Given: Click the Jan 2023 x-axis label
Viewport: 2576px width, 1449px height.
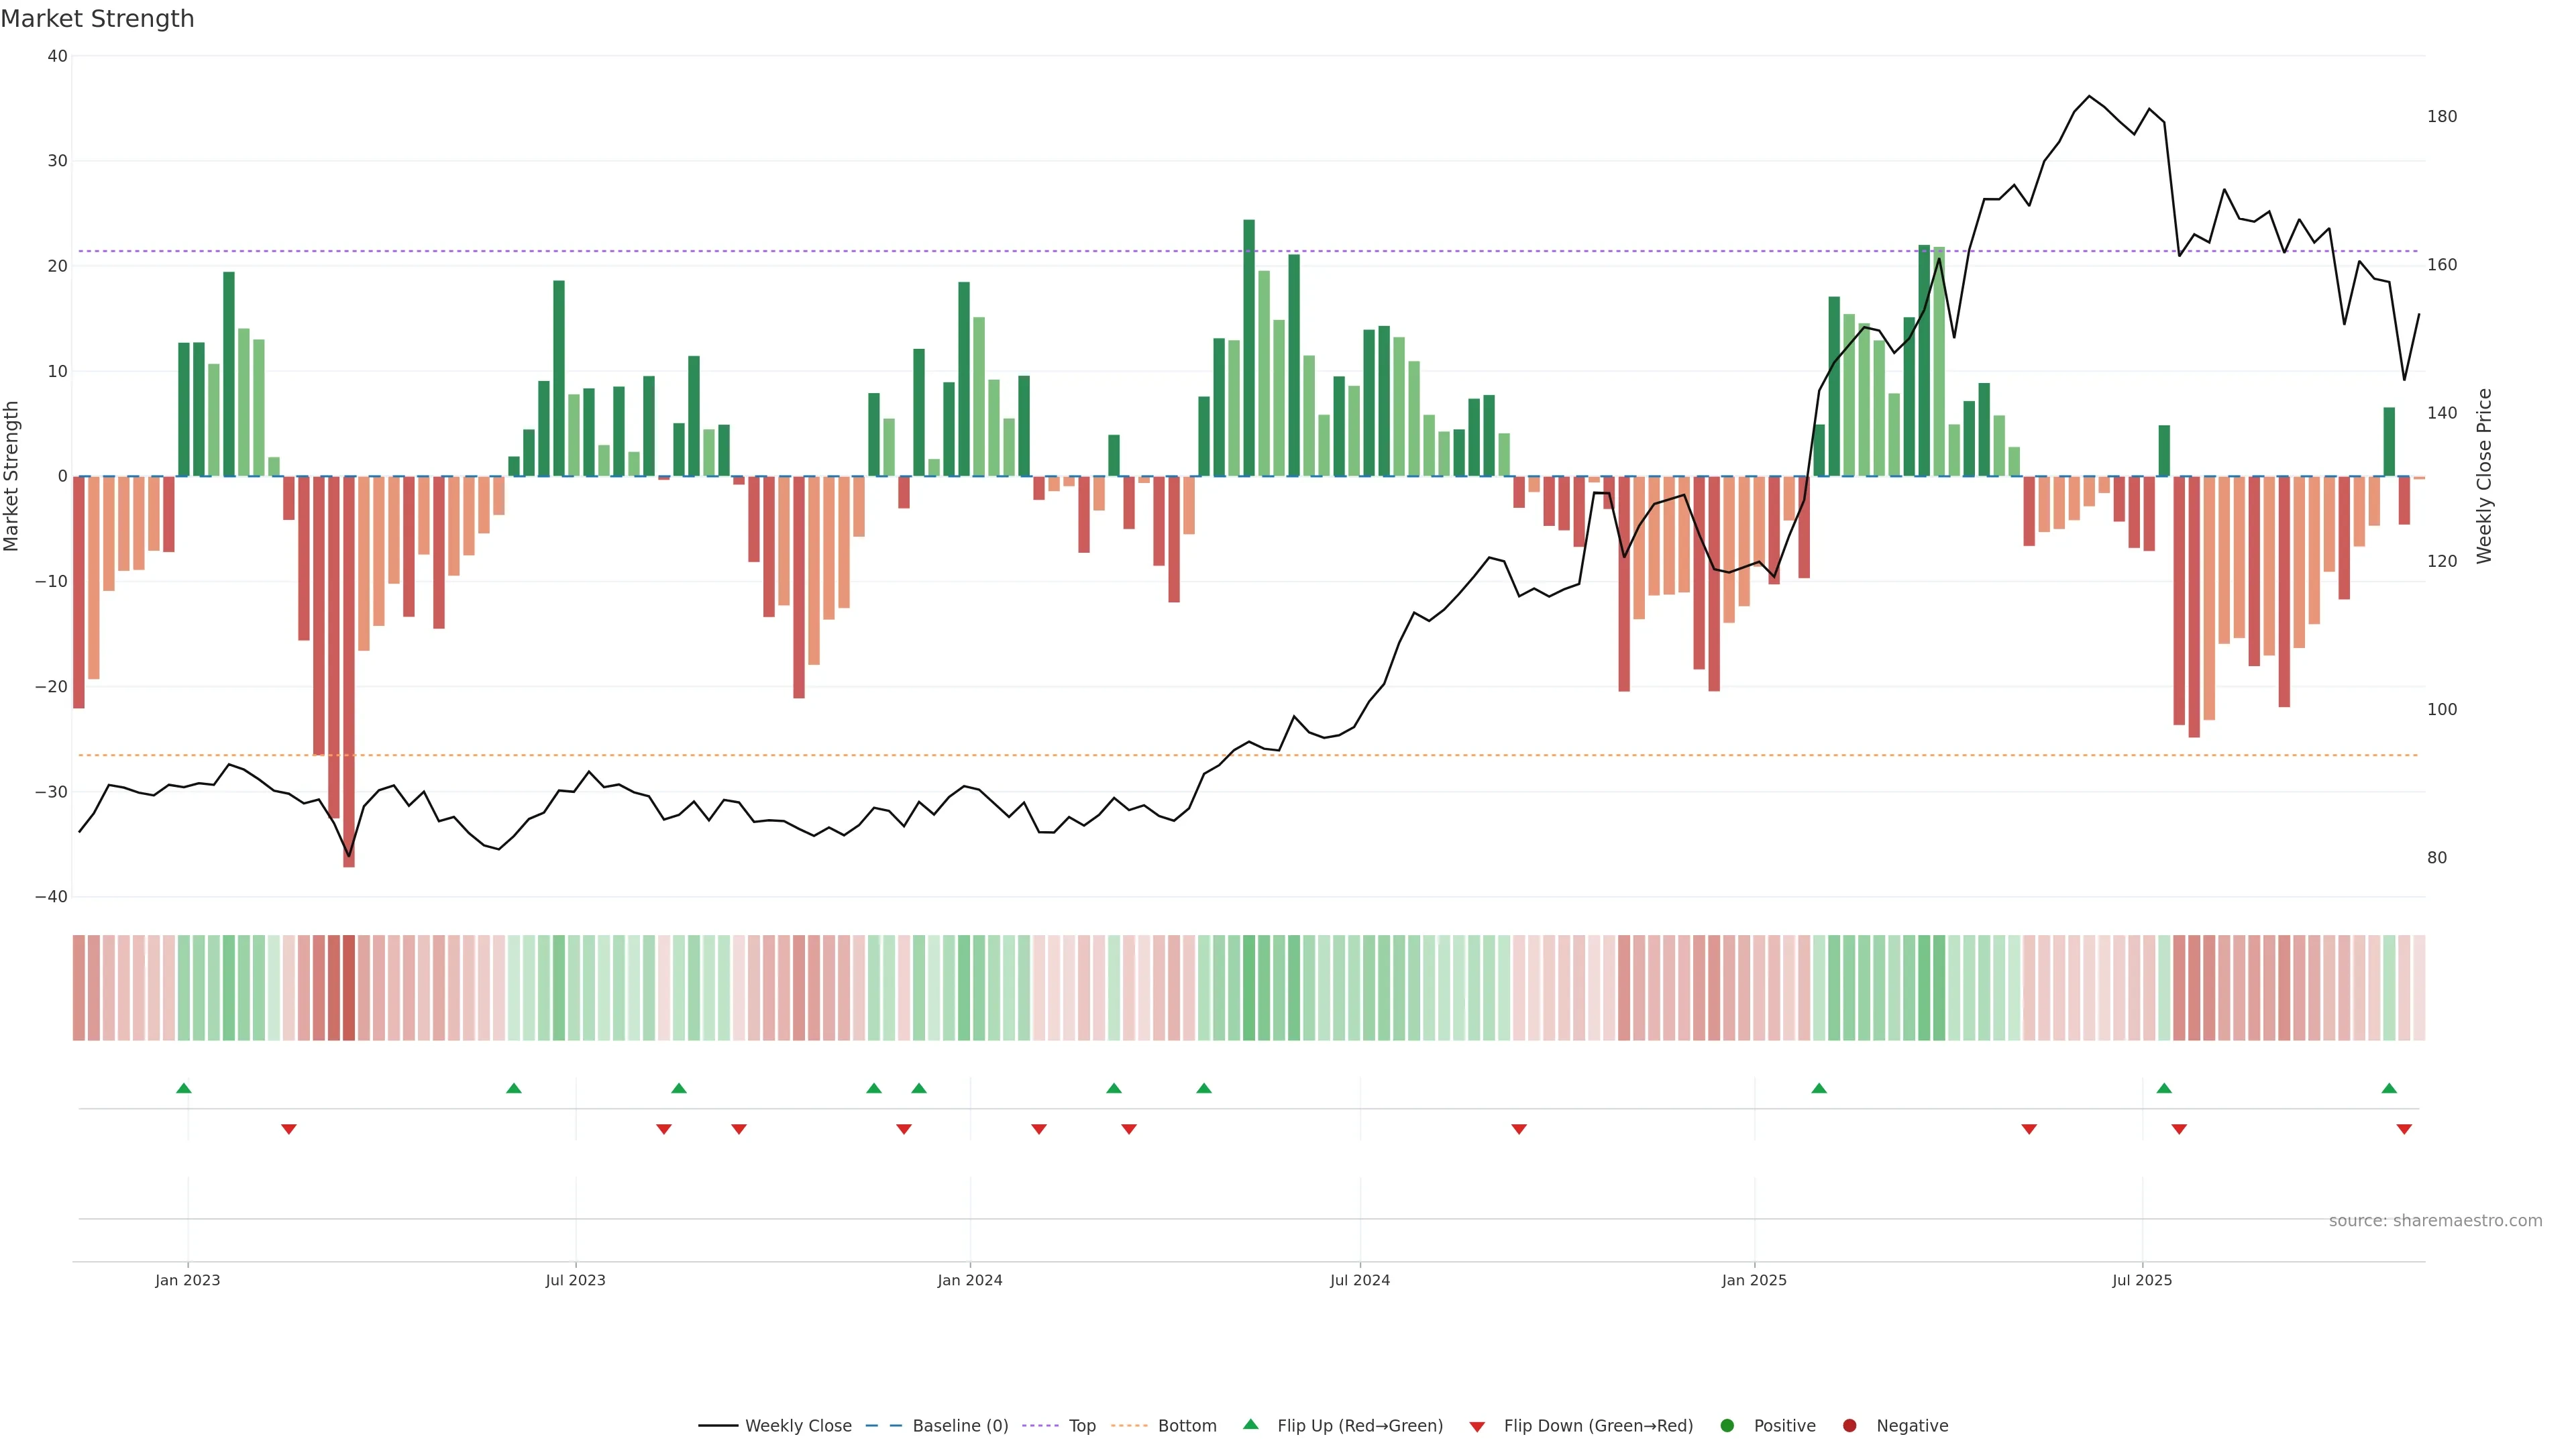Looking at the screenshot, I should (188, 1280).
